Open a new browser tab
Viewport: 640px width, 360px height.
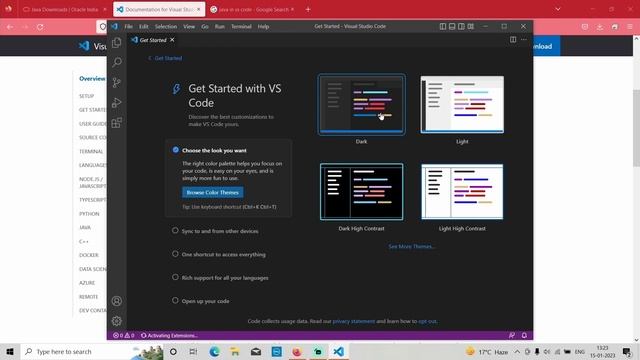click(x=308, y=9)
